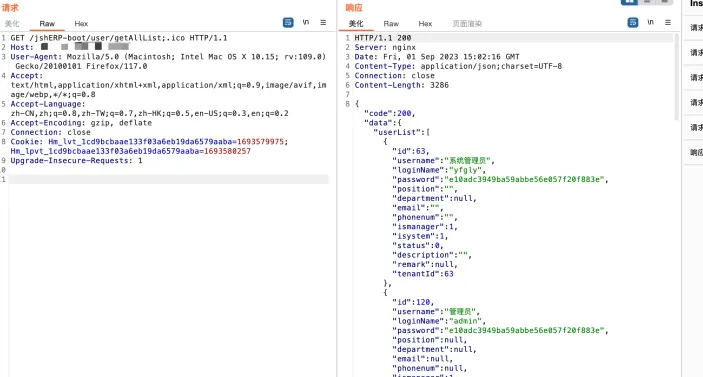Image resolution: width=703 pixels, height=377 pixels.
Task: Click the "isystem":1 JSON field
Action: click(420, 236)
